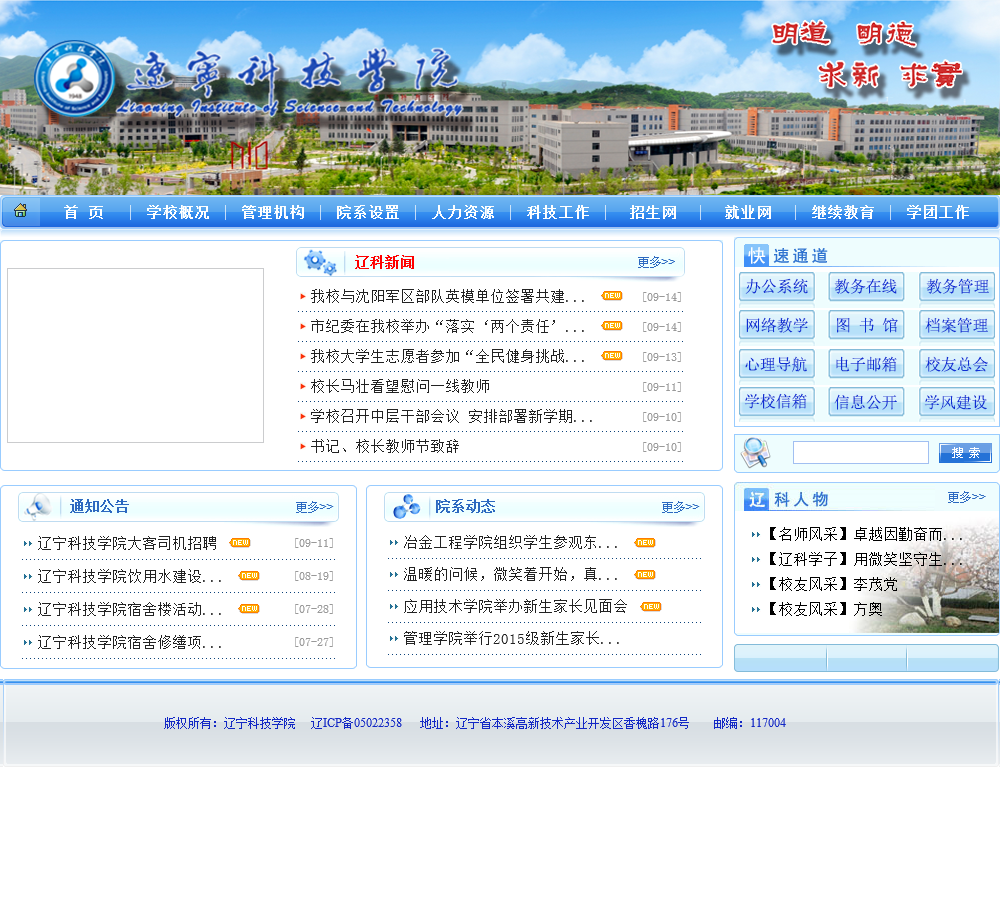Screen dimensions: 1000x909
Task: Open 人力资源 menu item
Action: pos(463,212)
